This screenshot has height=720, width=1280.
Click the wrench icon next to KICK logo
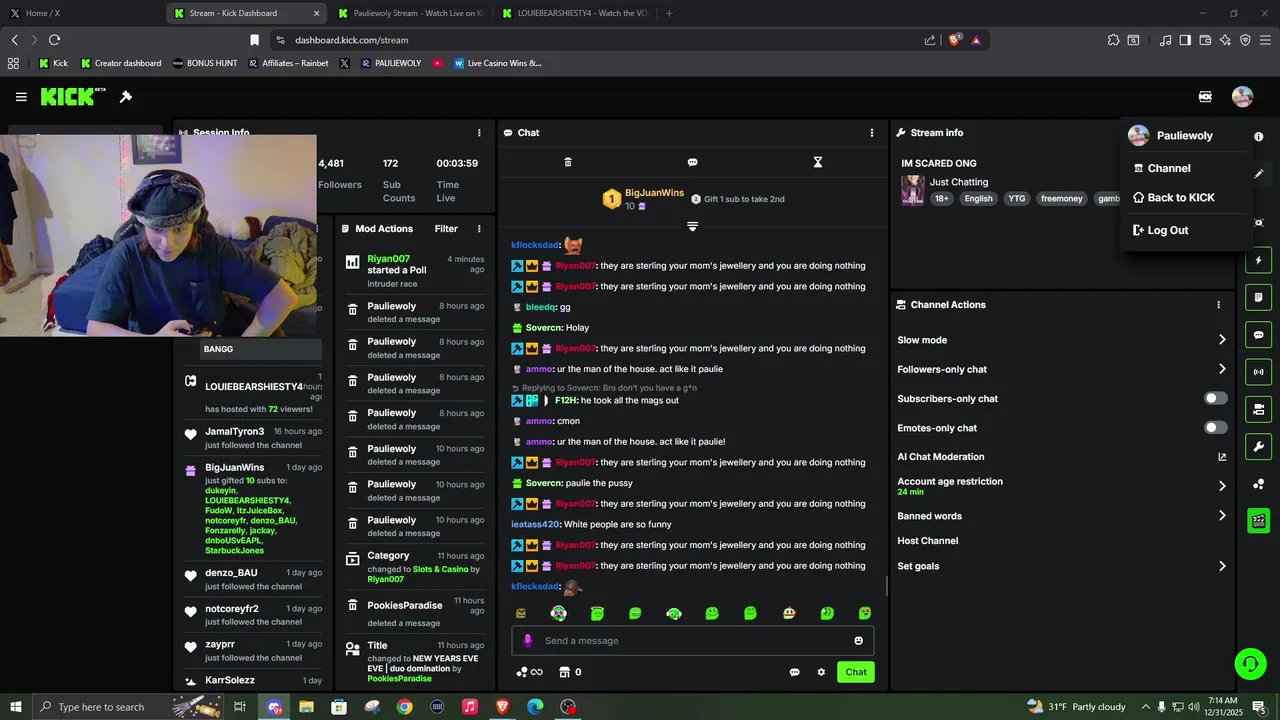pos(126,97)
